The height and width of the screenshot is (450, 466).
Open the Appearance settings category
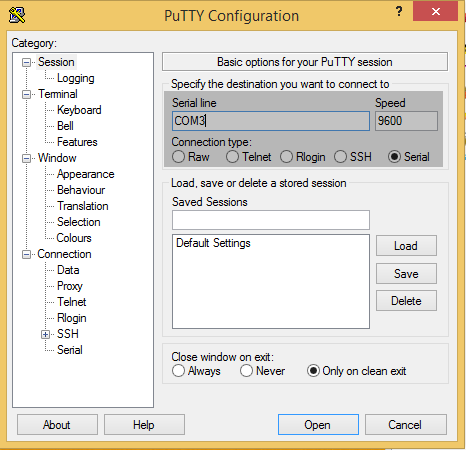click(86, 174)
